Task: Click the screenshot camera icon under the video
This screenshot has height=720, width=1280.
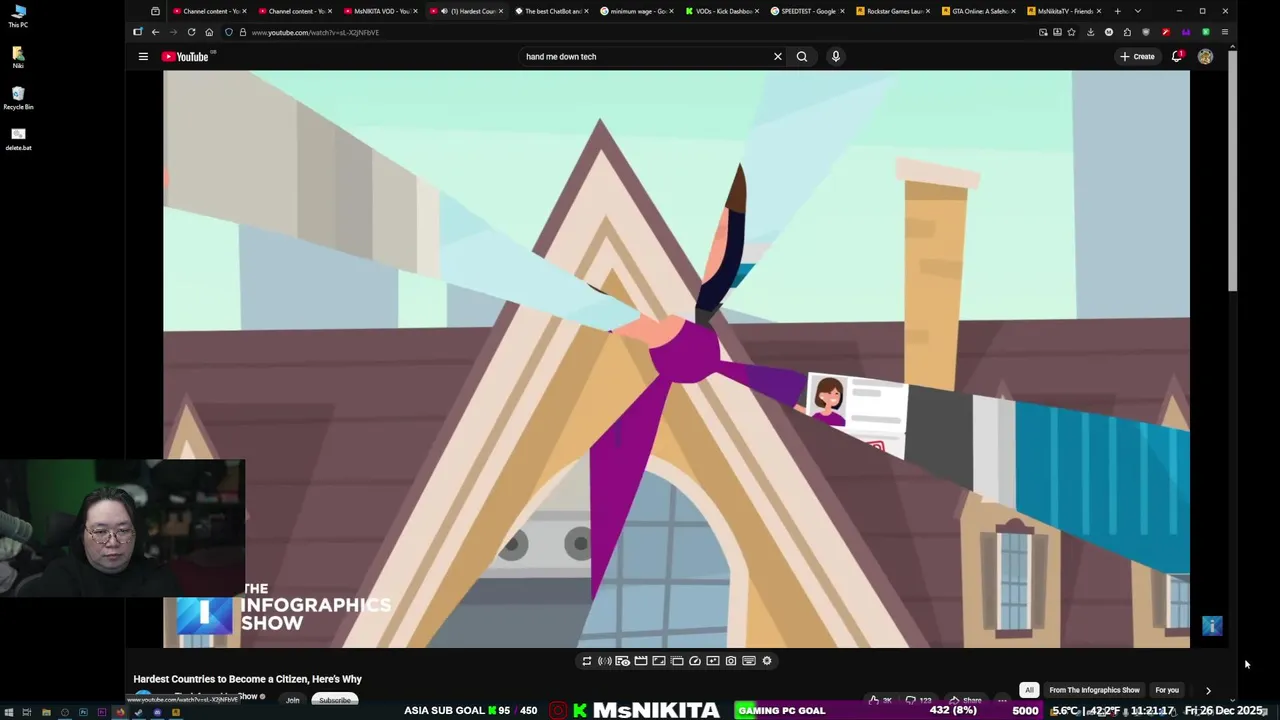Action: 731,661
